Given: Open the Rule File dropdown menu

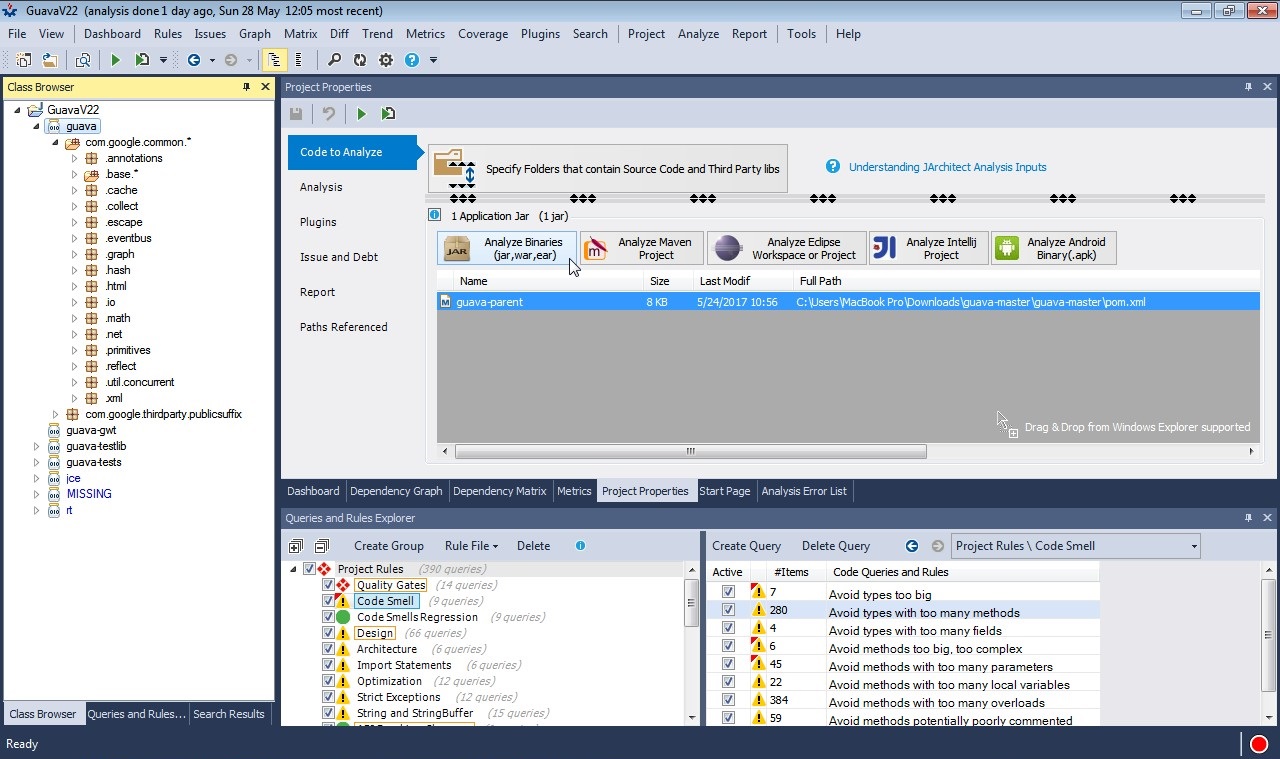Looking at the screenshot, I should 471,546.
